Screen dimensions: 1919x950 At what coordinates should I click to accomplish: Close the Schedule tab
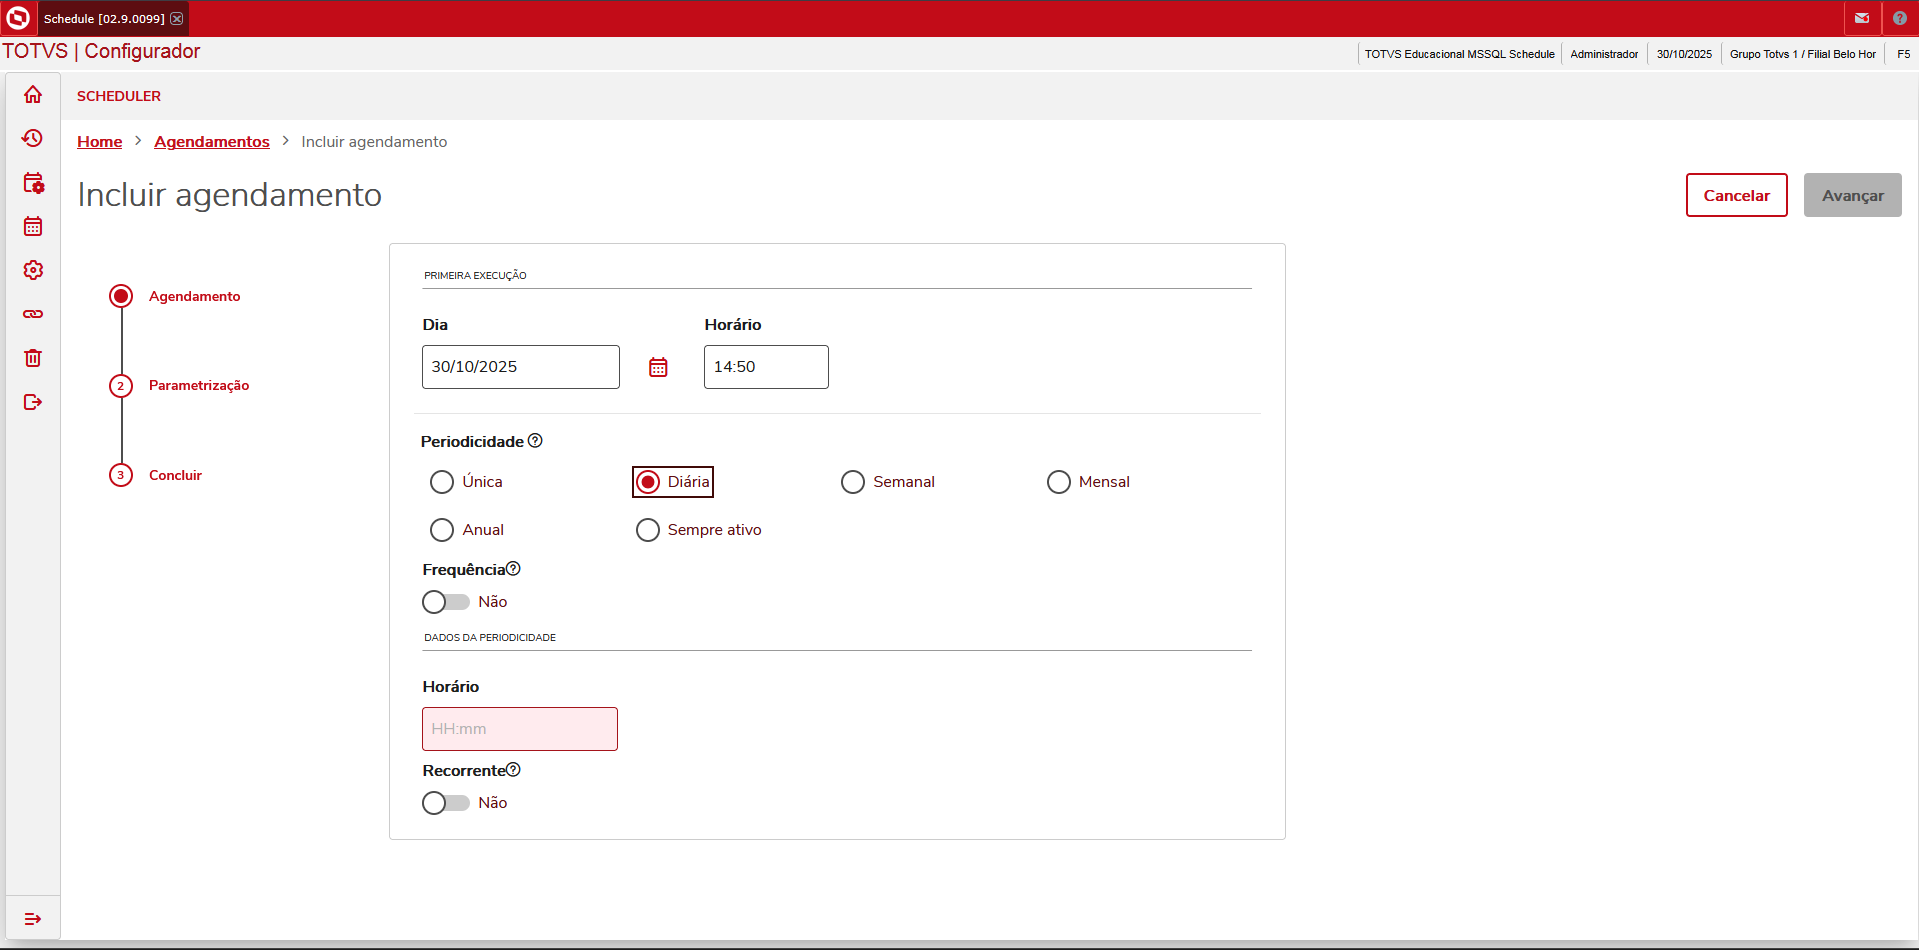click(x=177, y=19)
